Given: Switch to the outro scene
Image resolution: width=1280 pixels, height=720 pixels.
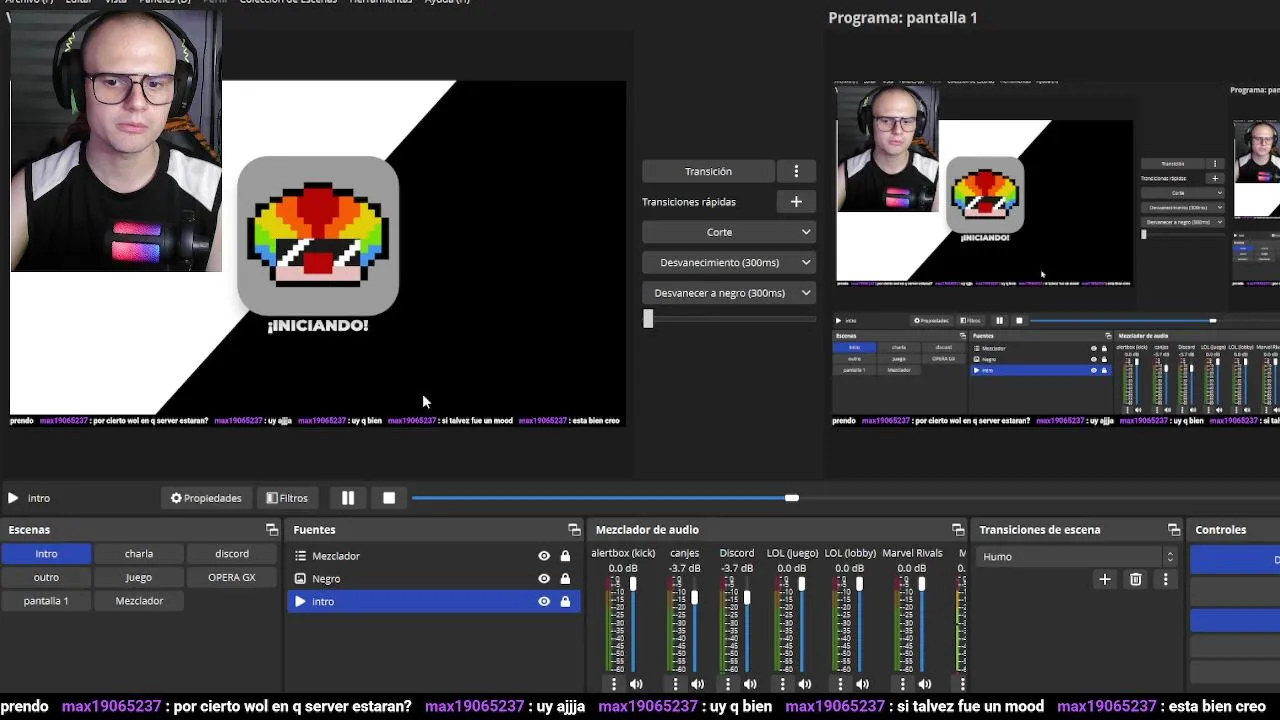Looking at the screenshot, I should [x=46, y=577].
